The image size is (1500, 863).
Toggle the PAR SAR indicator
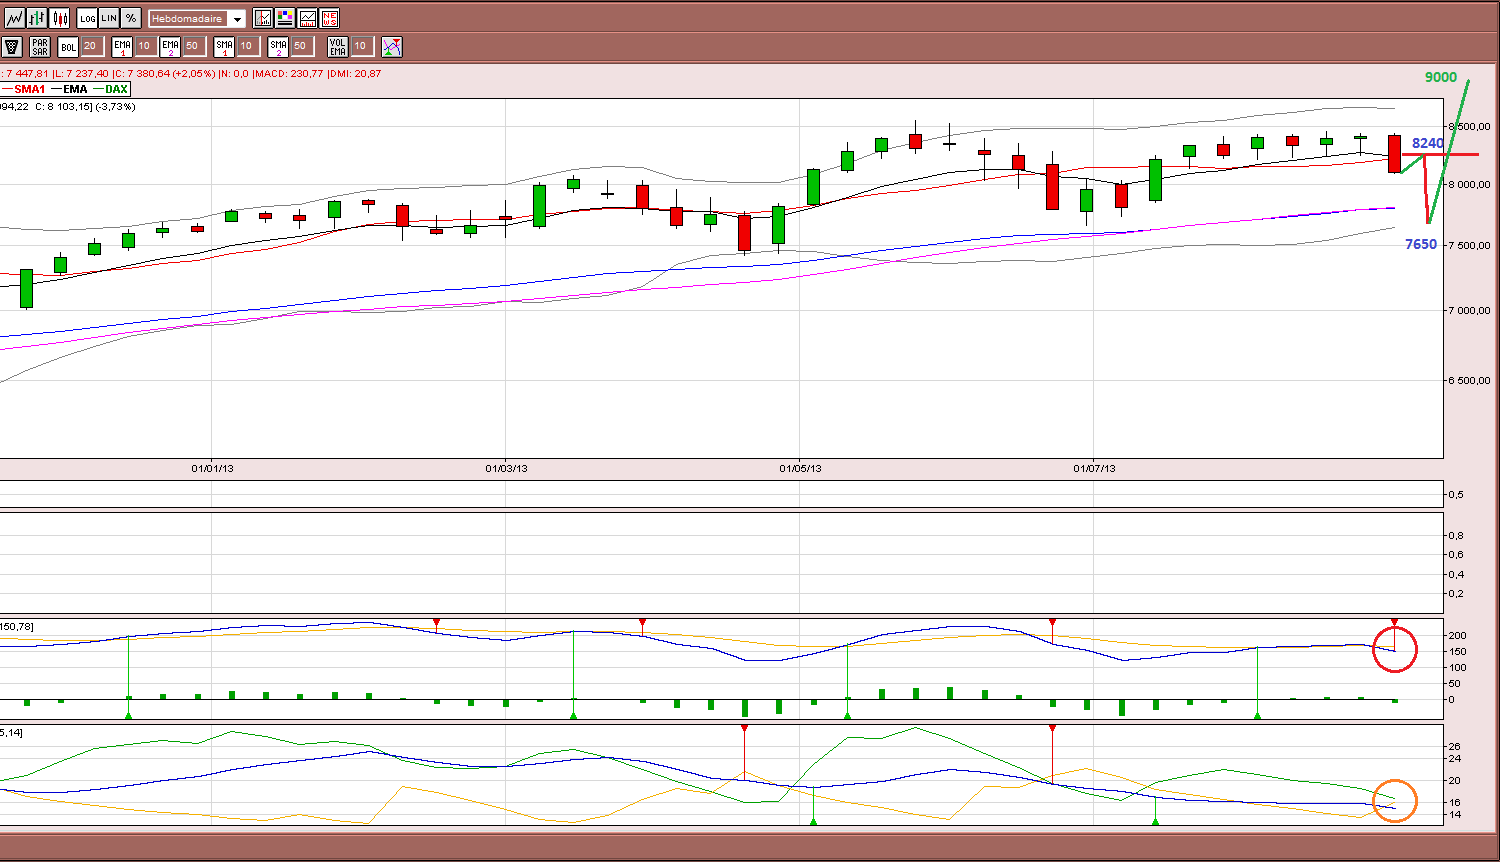pos(40,46)
